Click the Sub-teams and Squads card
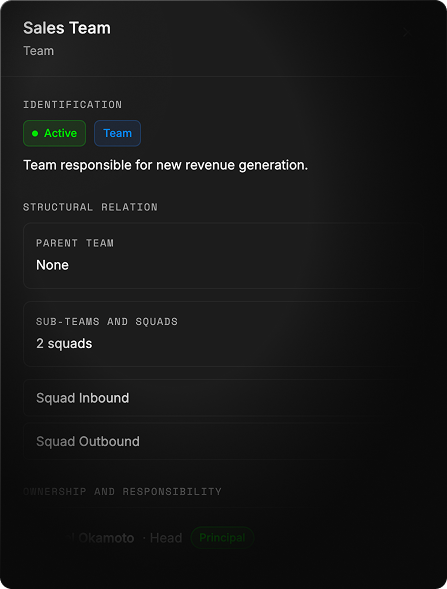 click(224, 334)
